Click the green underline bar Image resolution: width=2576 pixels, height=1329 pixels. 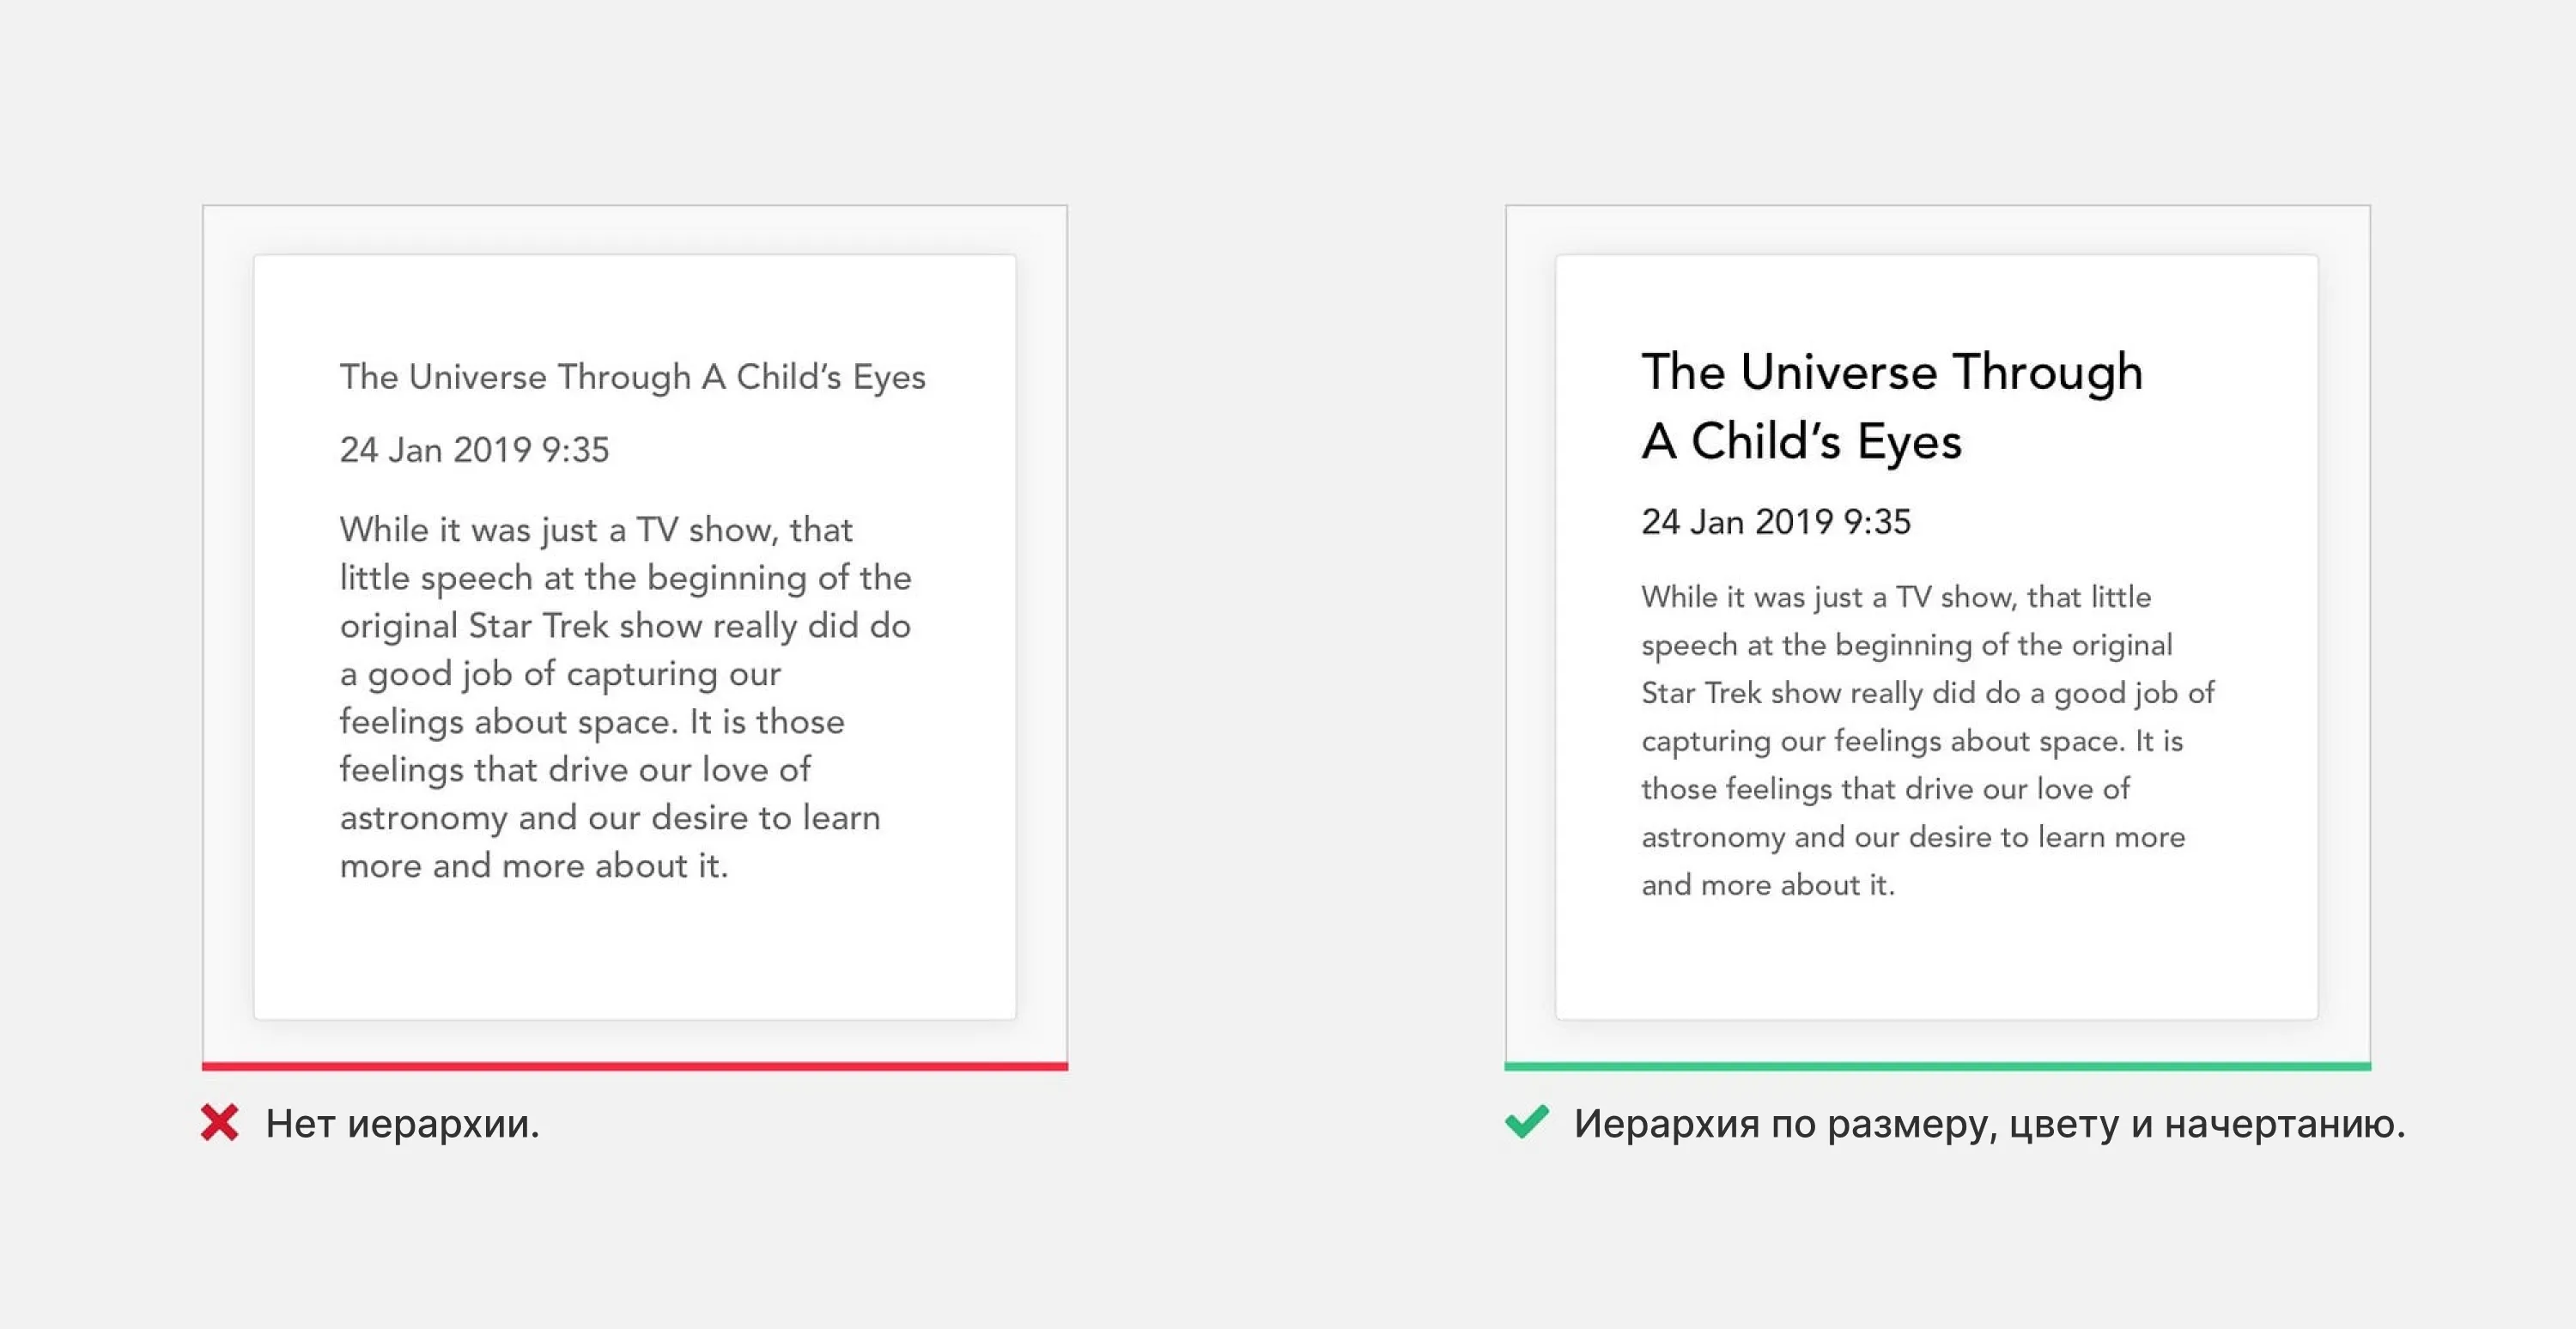[1937, 1066]
